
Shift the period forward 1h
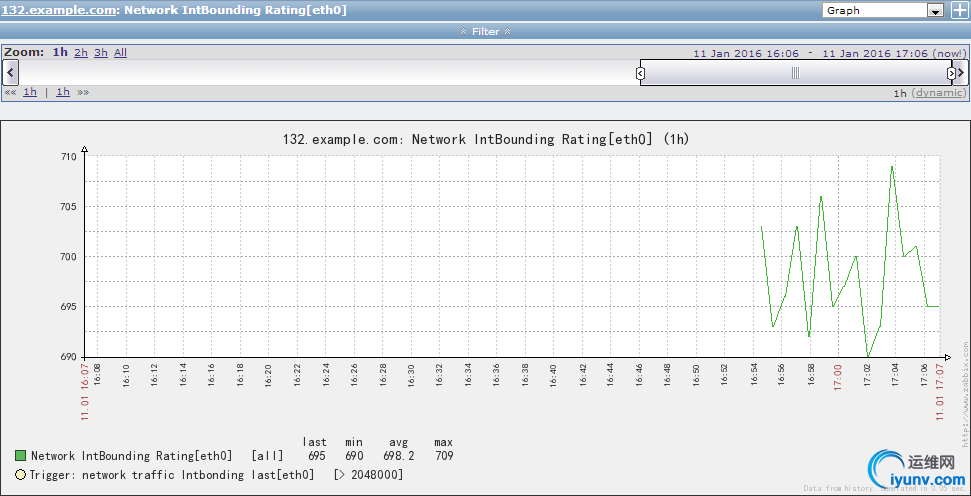[63, 92]
